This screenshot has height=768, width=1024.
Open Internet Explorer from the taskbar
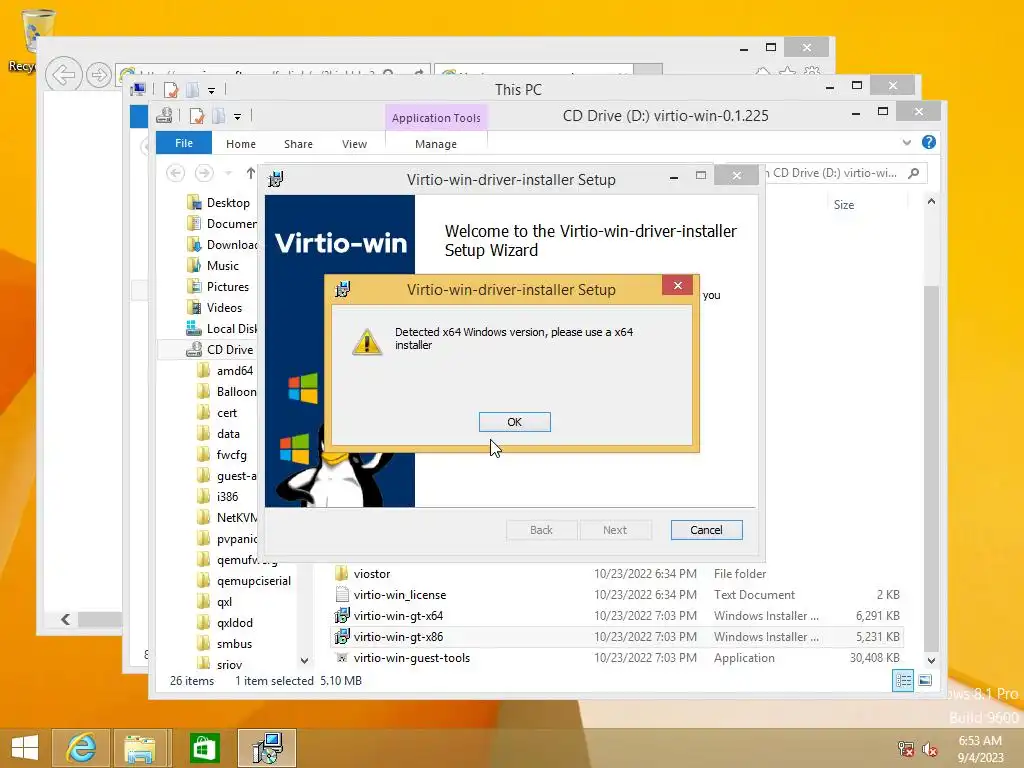pyautogui.click(x=81, y=747)
